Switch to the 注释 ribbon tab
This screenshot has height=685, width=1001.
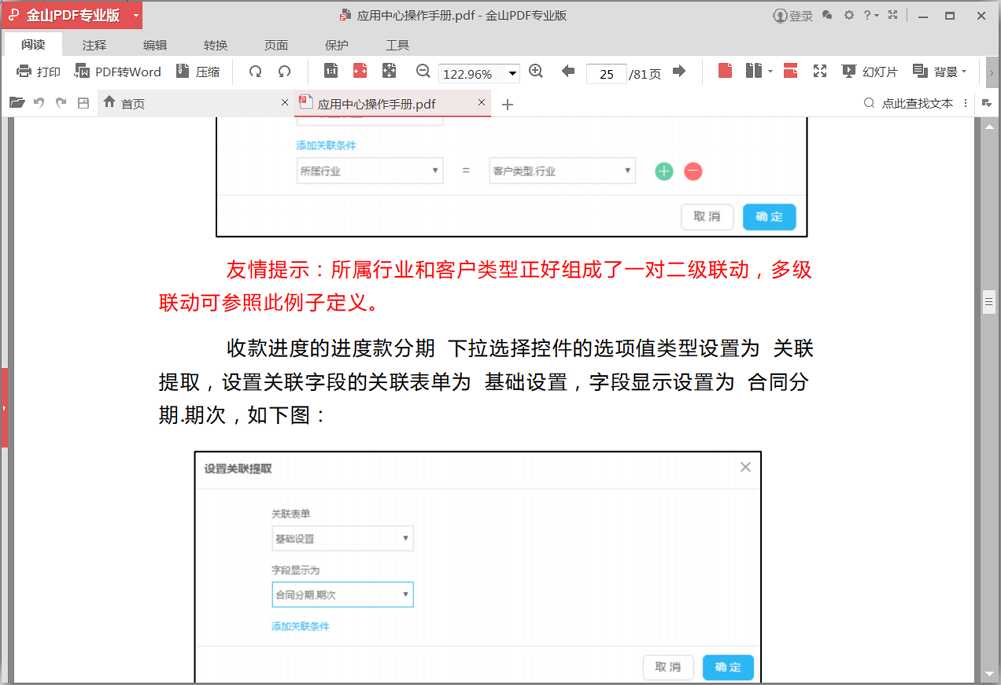[x=93, y=44]
